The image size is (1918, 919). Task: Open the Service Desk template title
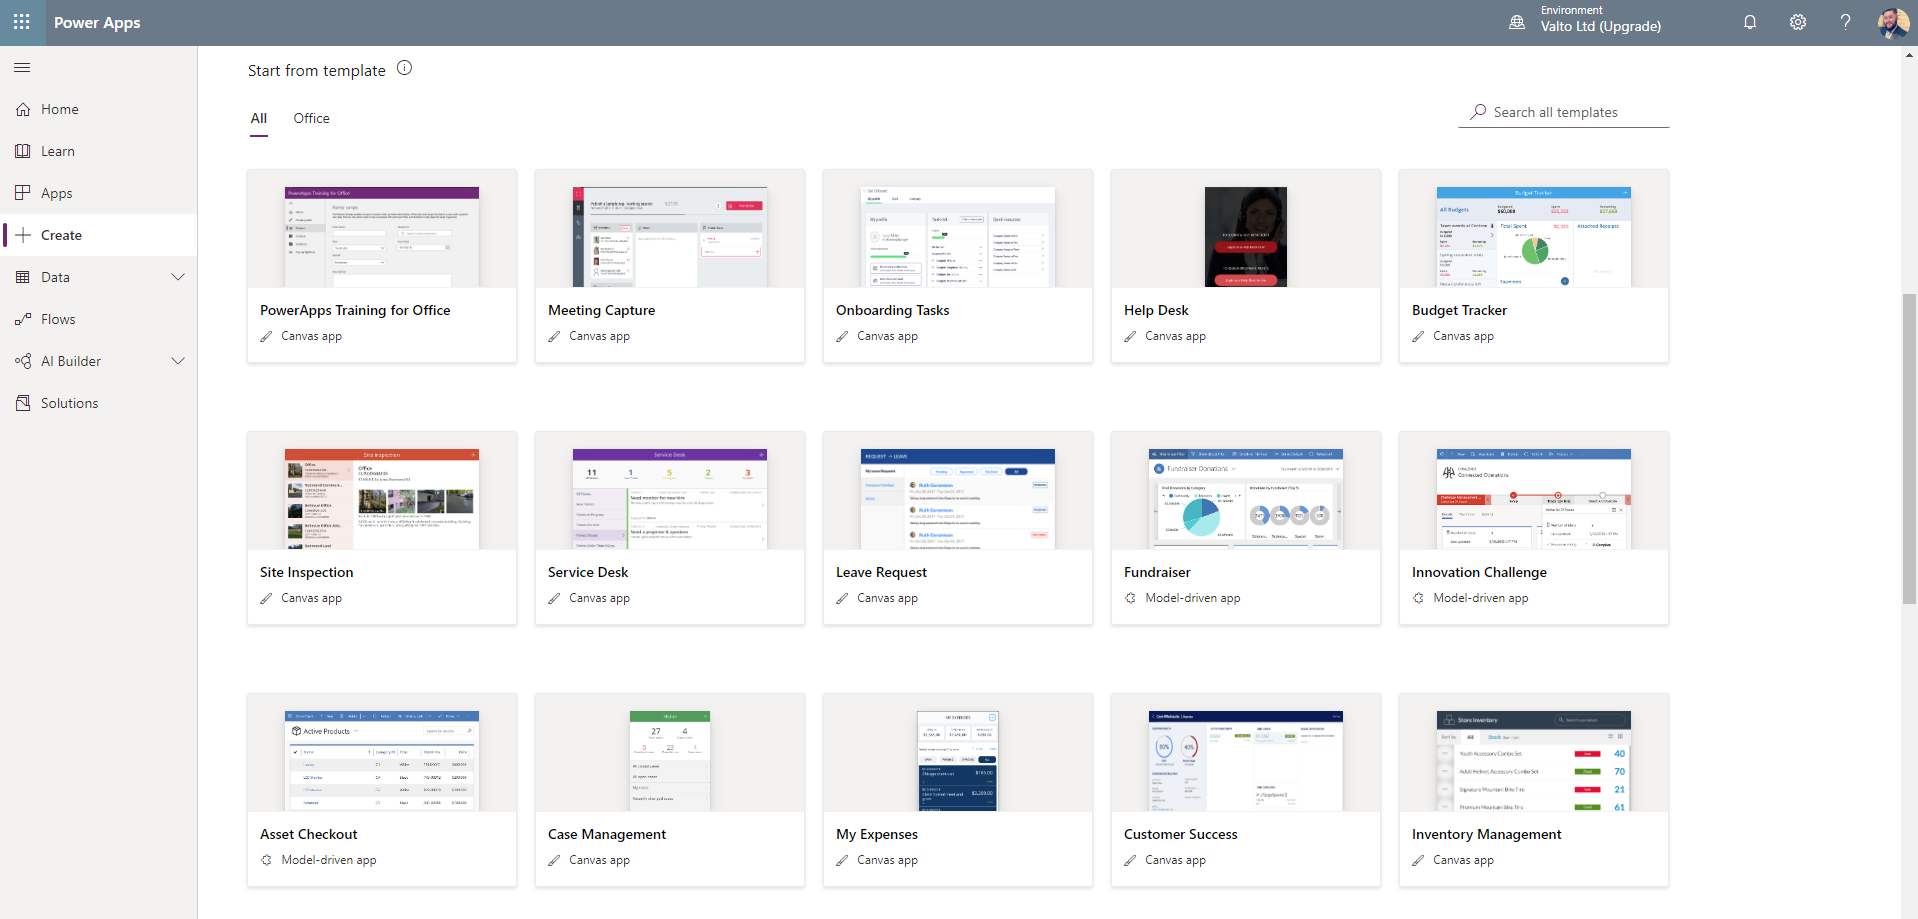click(588, 572)
